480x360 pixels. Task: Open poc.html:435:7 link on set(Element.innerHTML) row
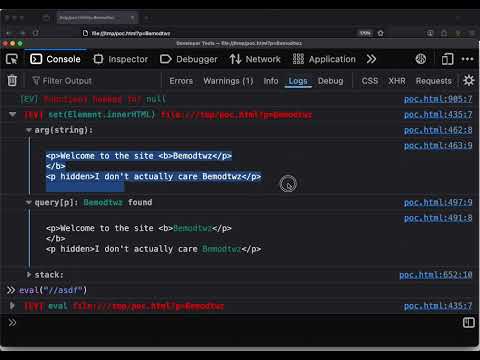(x=438, y=114)
